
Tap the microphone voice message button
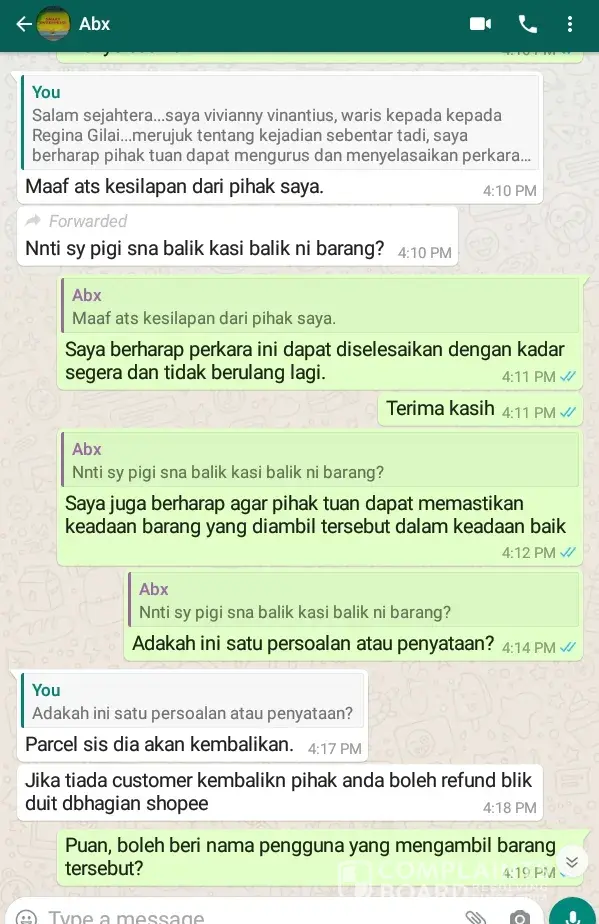point(571,912)
